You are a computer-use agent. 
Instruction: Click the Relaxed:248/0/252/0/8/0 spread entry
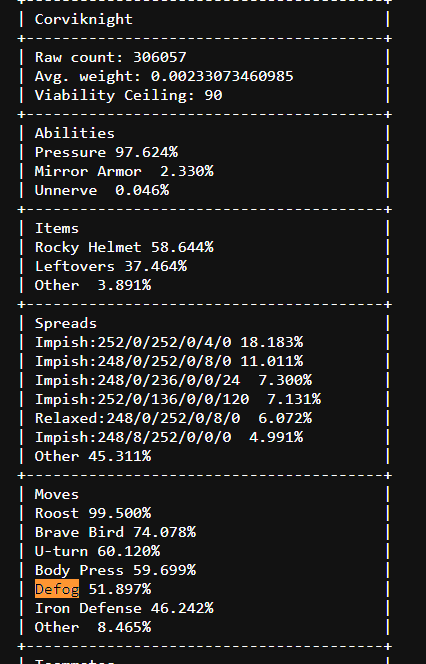coord(173,418)
